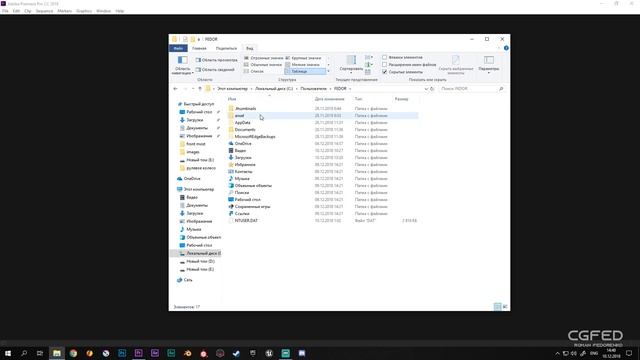Select the Поиски folder
The image size is (640, 360).
(x=242, y=192)
